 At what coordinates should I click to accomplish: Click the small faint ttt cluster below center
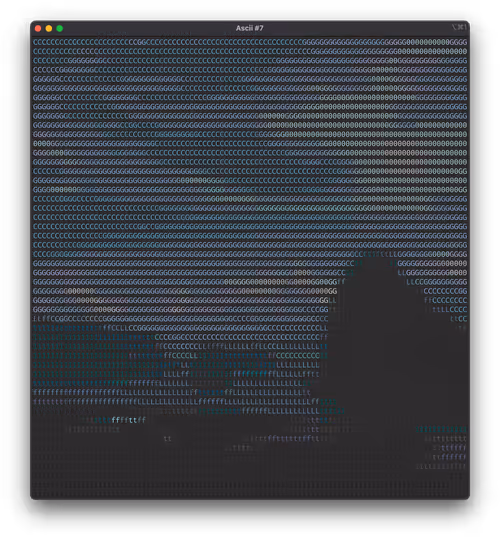coord(240,448)
